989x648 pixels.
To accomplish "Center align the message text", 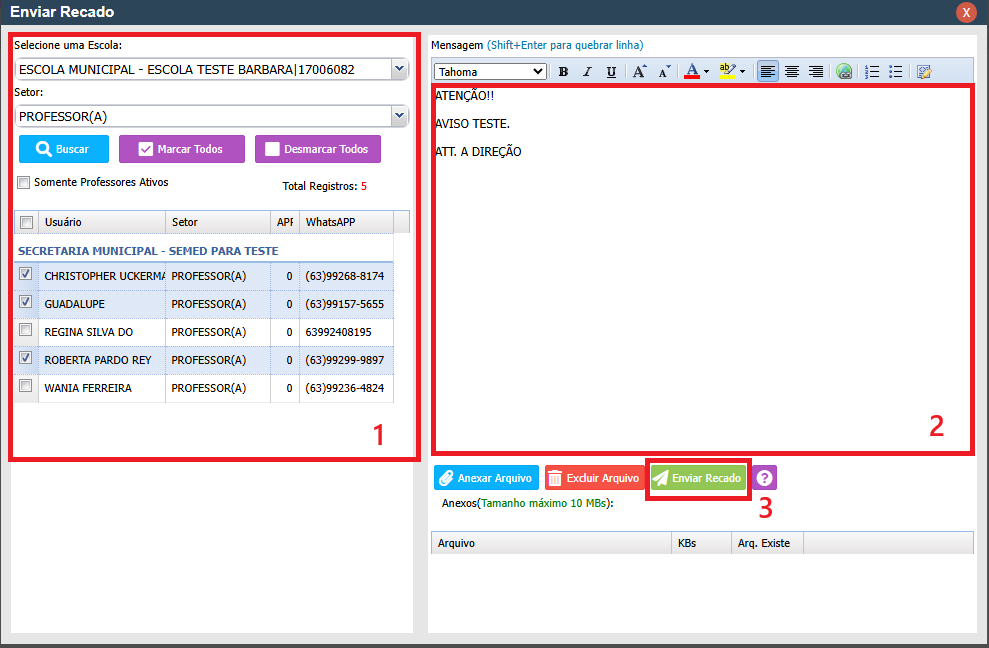I will click(x=792, y=71).
